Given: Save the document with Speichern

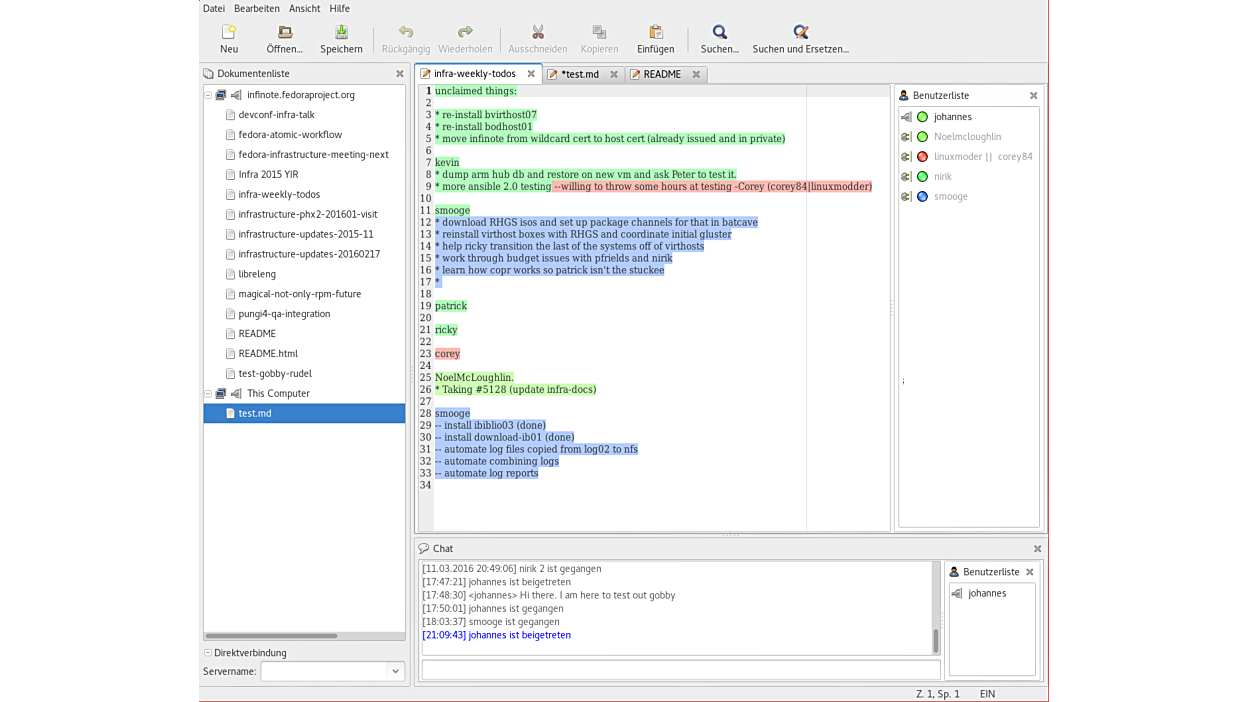Looking at the screenshot, I should [x=341, y=39].
